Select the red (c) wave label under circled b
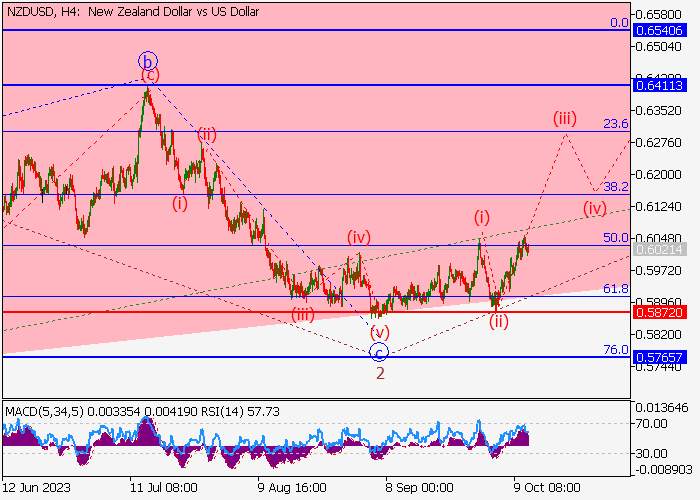Image resolution: width=700 pixels, height=500 pixels. pyautogui.click(x=150, y=75)
